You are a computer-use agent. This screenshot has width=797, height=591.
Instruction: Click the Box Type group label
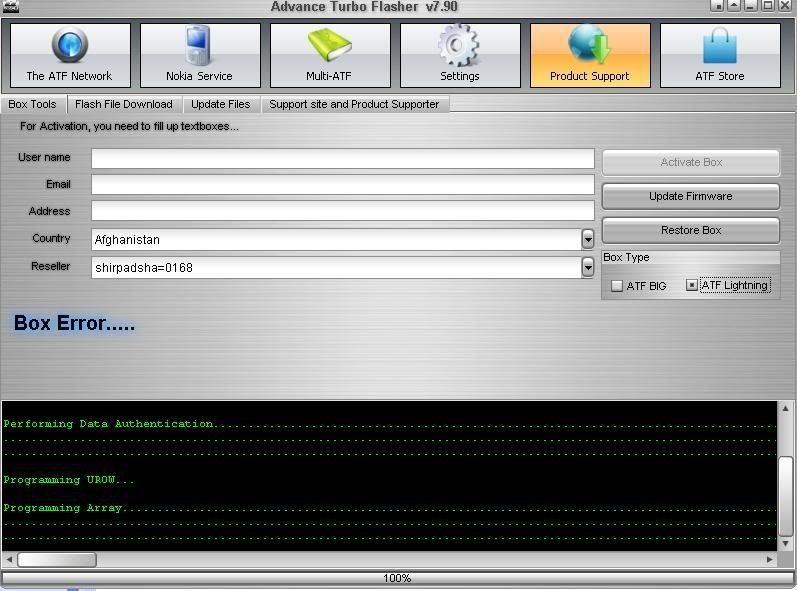626,257
